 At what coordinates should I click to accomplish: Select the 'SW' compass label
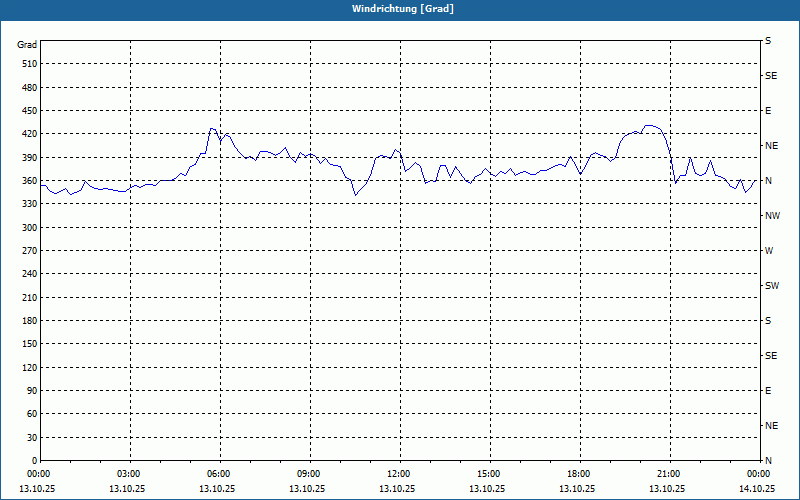(x=772, y=286)
